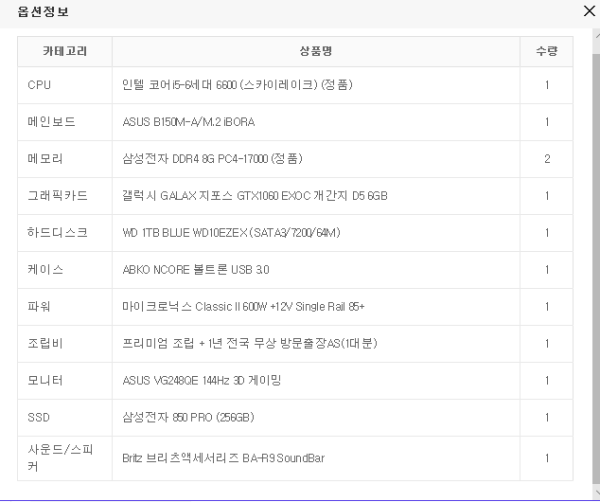Image resolution: width=600 pixels, height=502 pixels.
Task: Select the 파워 category cell
Action: [65, 307]
